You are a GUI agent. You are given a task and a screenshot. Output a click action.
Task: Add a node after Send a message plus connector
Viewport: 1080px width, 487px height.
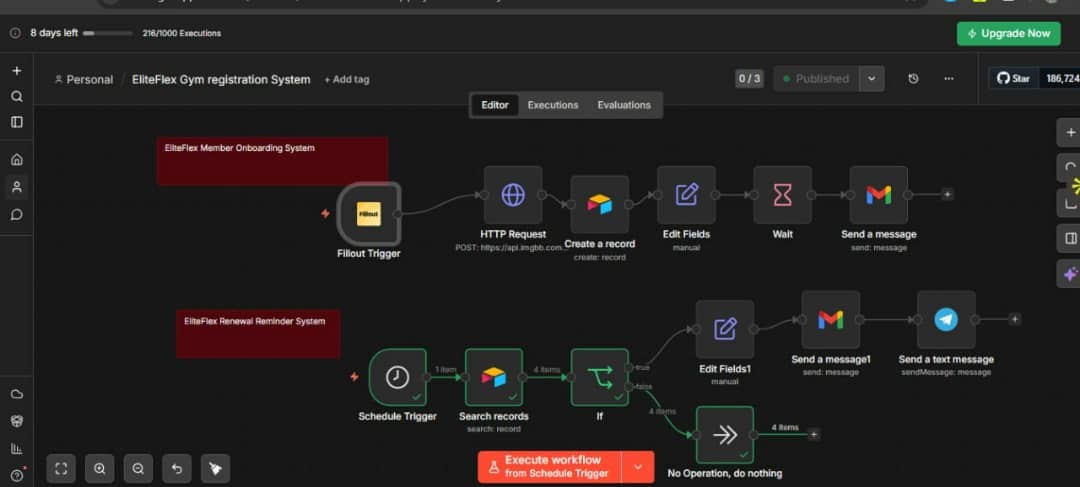pyautogui.click(x=947, y=195)
